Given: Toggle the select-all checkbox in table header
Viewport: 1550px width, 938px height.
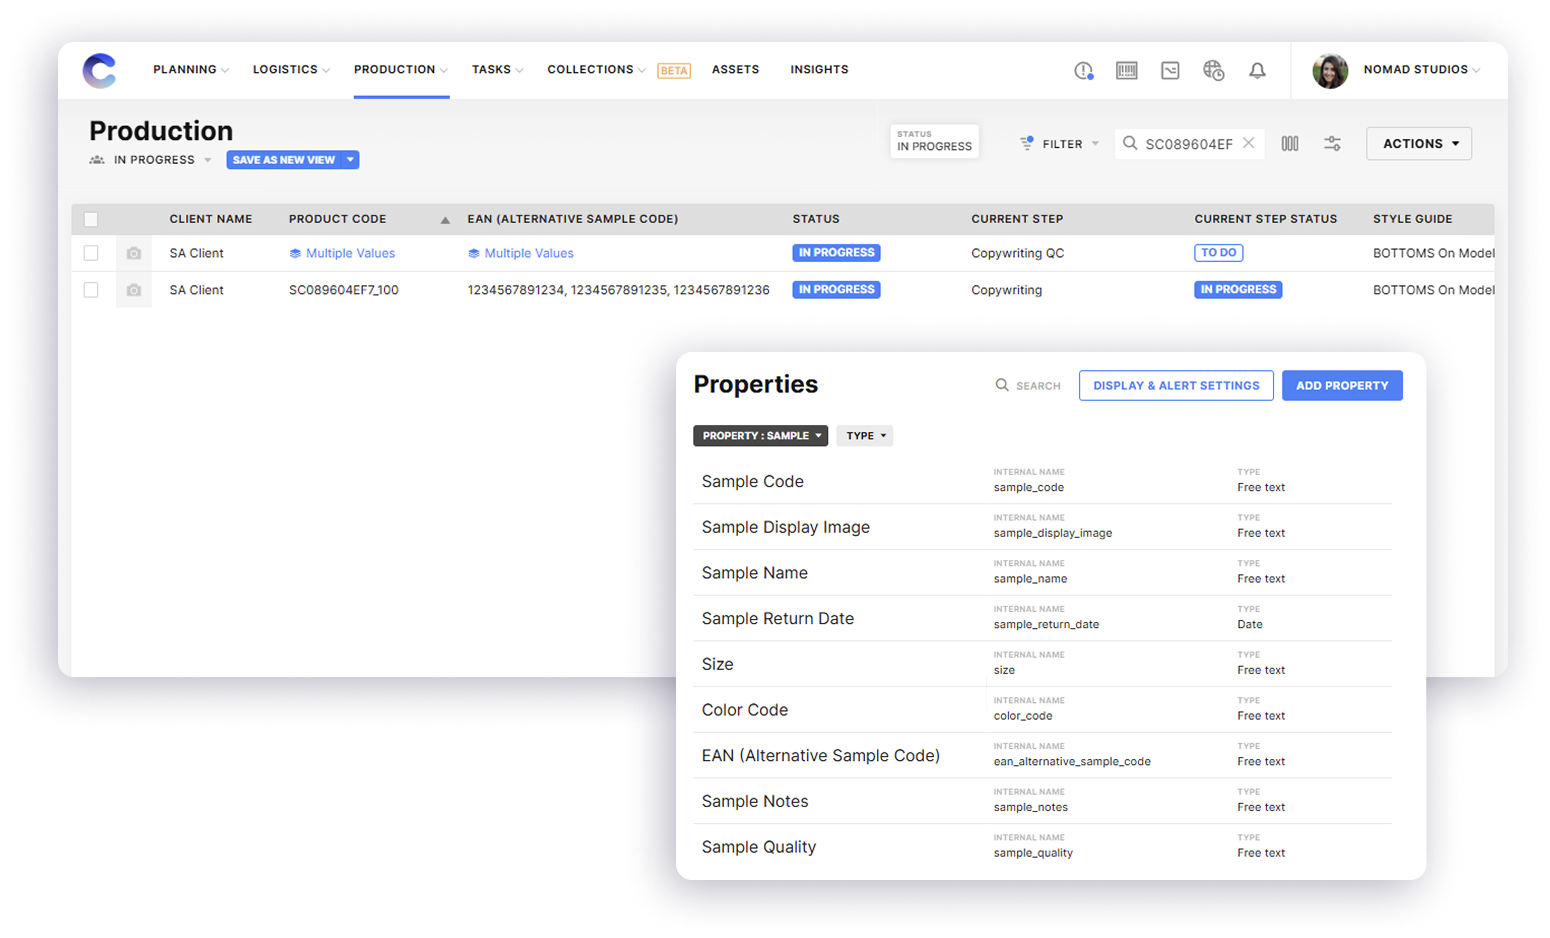Looking at the screenshot, I should (91, 219).
